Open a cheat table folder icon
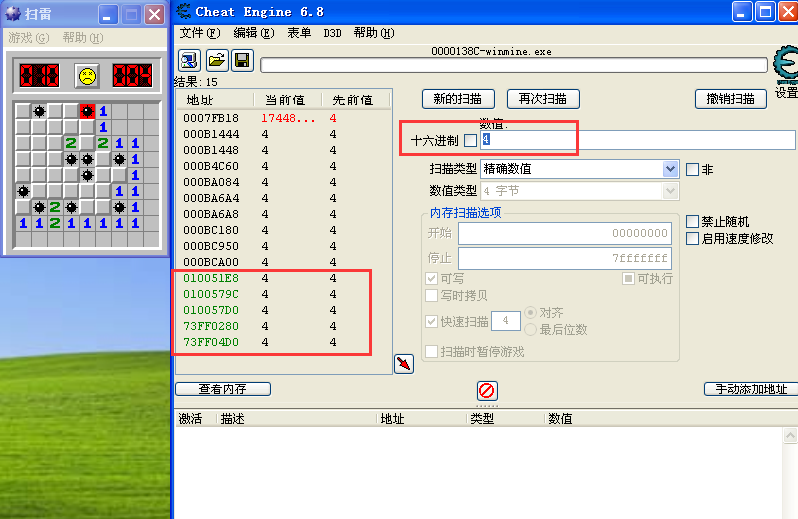The image size is (798, 519). point(217,61)
